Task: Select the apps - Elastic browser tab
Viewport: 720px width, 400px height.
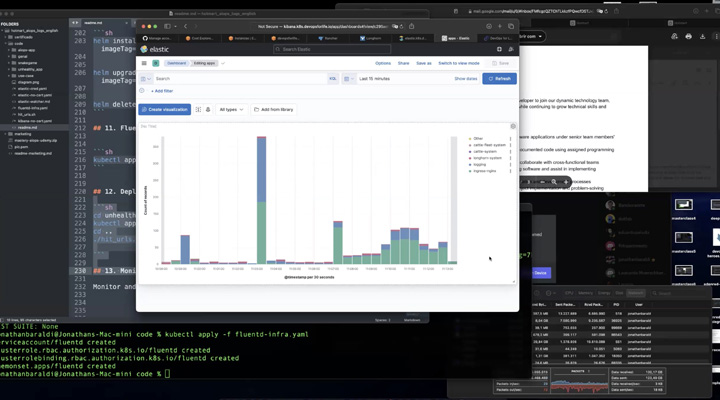Action: coord(455,38)
